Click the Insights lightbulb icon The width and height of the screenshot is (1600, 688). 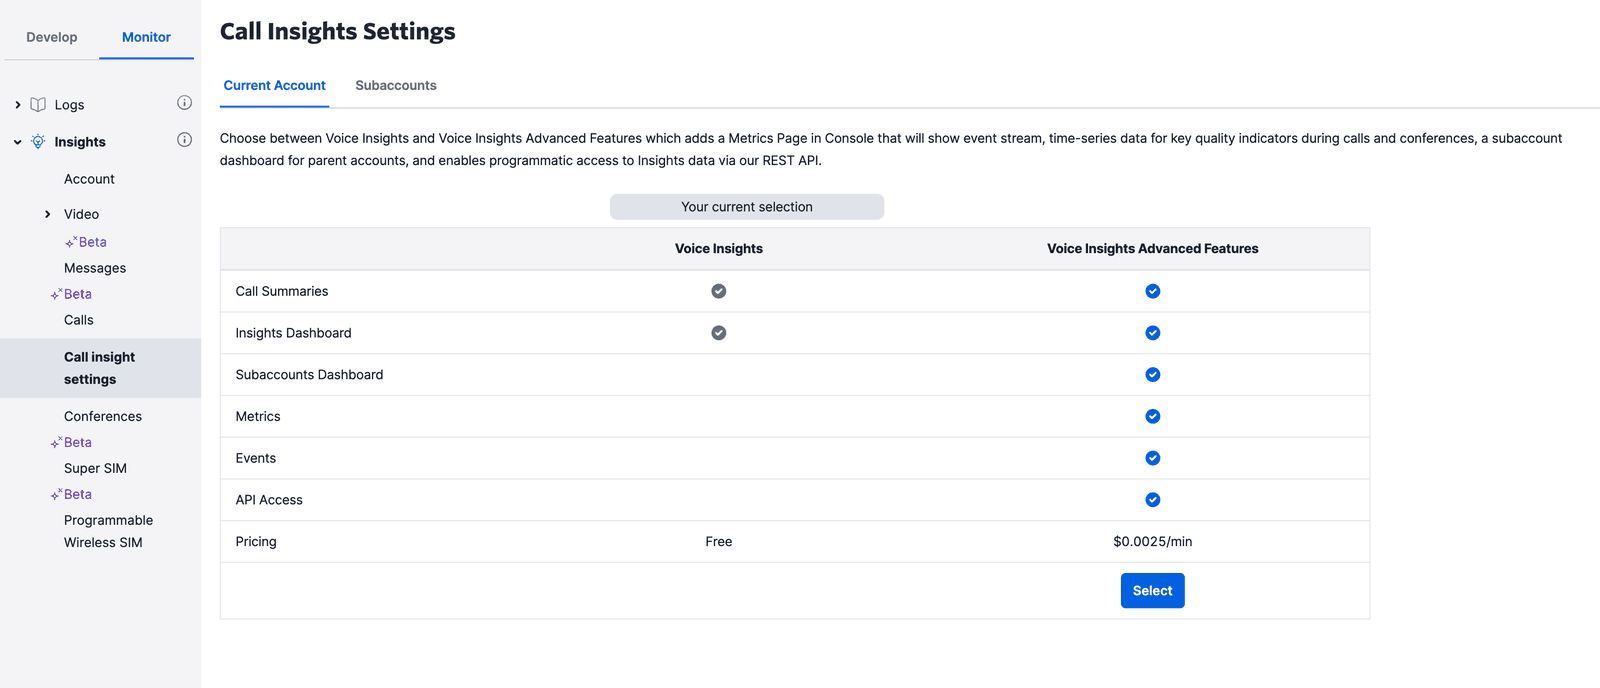click(38, 142)
